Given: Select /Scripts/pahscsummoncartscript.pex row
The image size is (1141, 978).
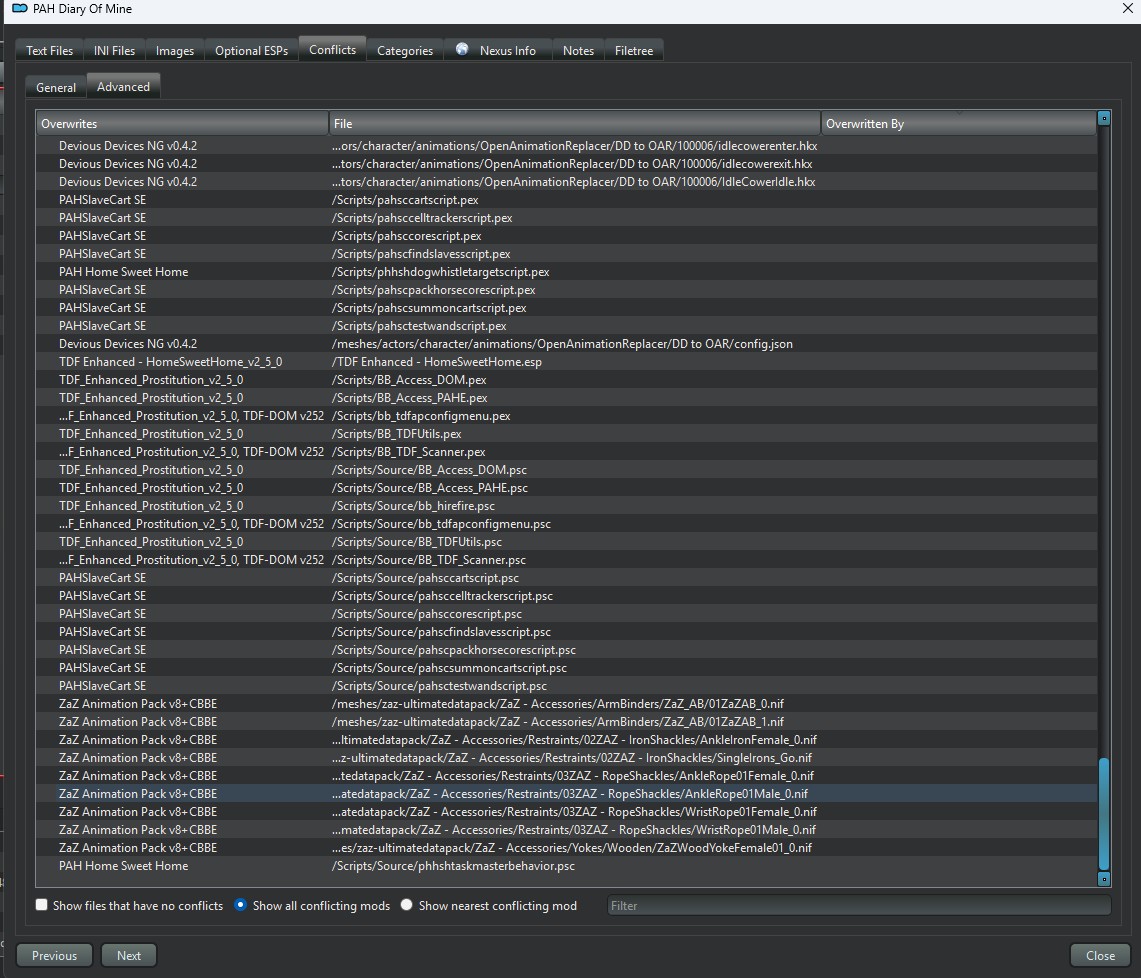Looking at the screenshot, I should click(x=567, y=308).
